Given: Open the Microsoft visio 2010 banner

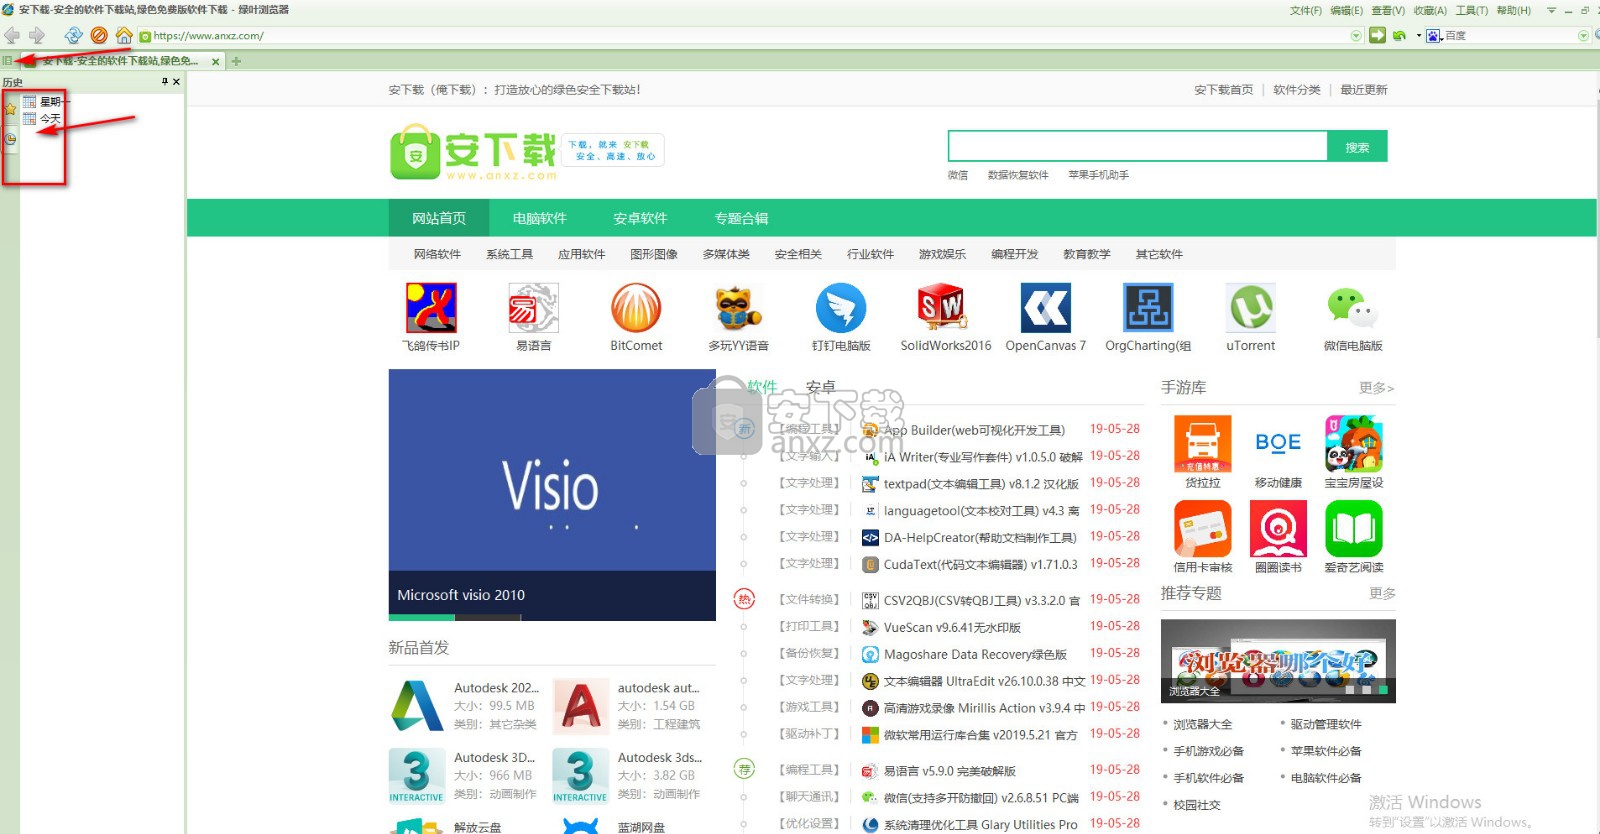Looking at the screenshot, I should 552,495.
